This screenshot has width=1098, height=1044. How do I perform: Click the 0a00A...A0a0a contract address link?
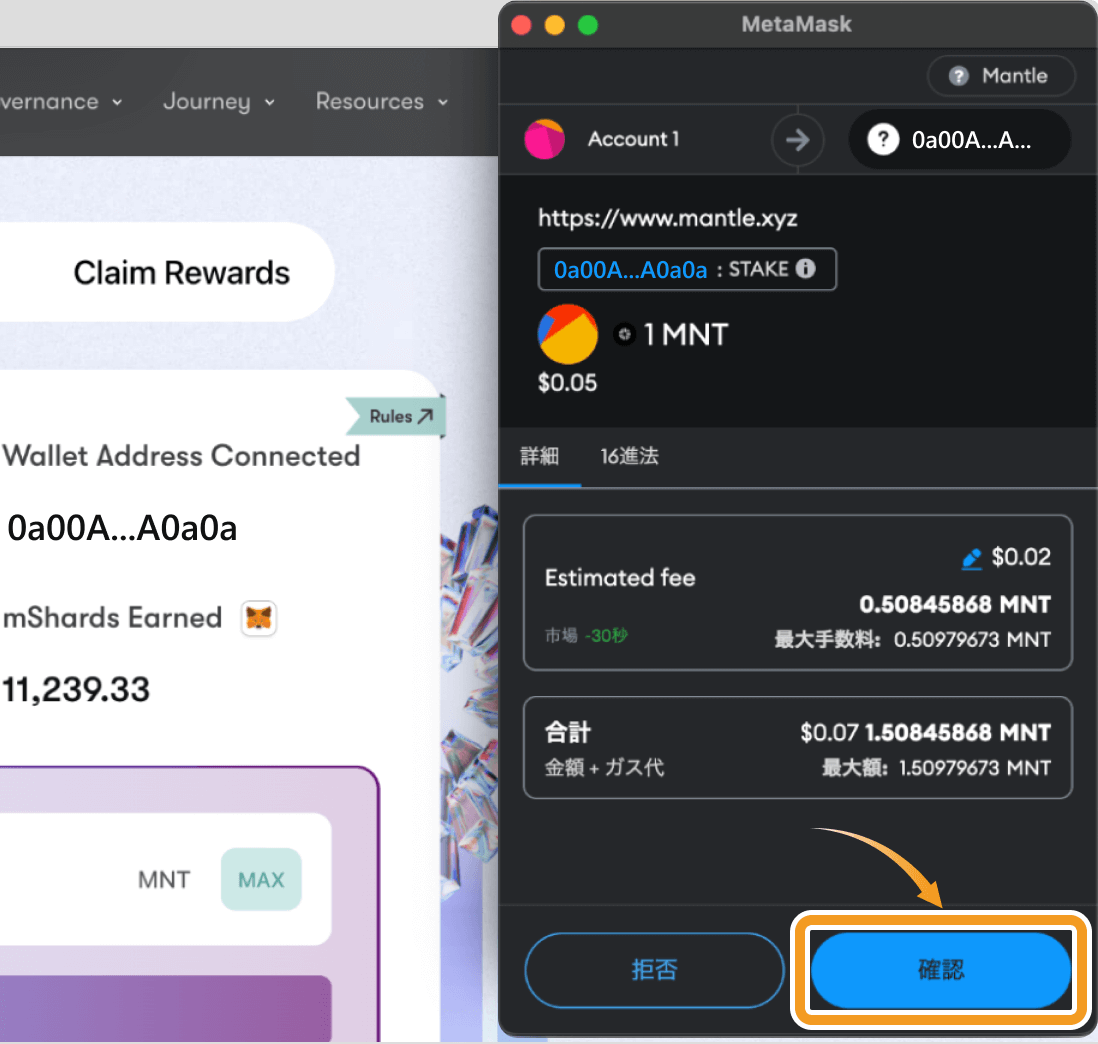tap(630, 270)
